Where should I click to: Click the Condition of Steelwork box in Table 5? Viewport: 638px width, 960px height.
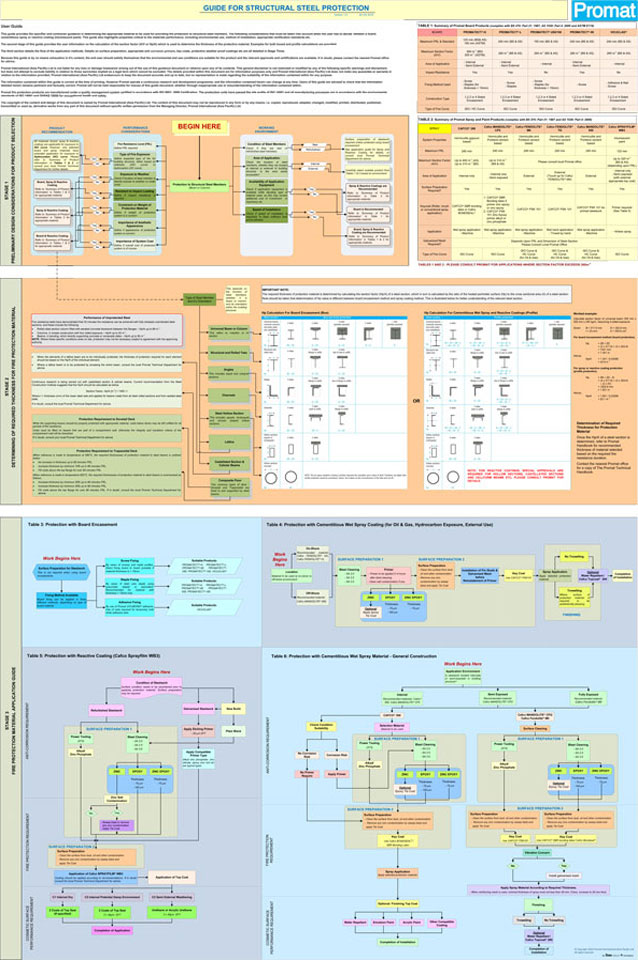click(x=151, y=686)
